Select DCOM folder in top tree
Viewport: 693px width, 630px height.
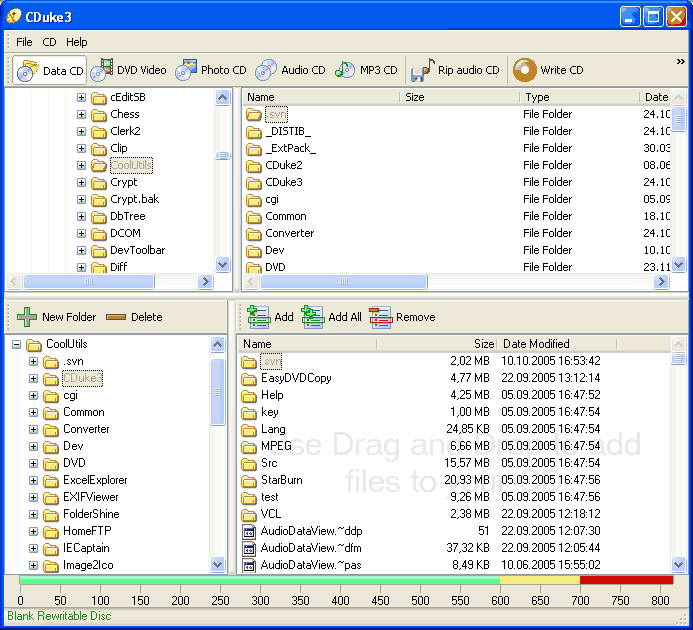(125, 233)
